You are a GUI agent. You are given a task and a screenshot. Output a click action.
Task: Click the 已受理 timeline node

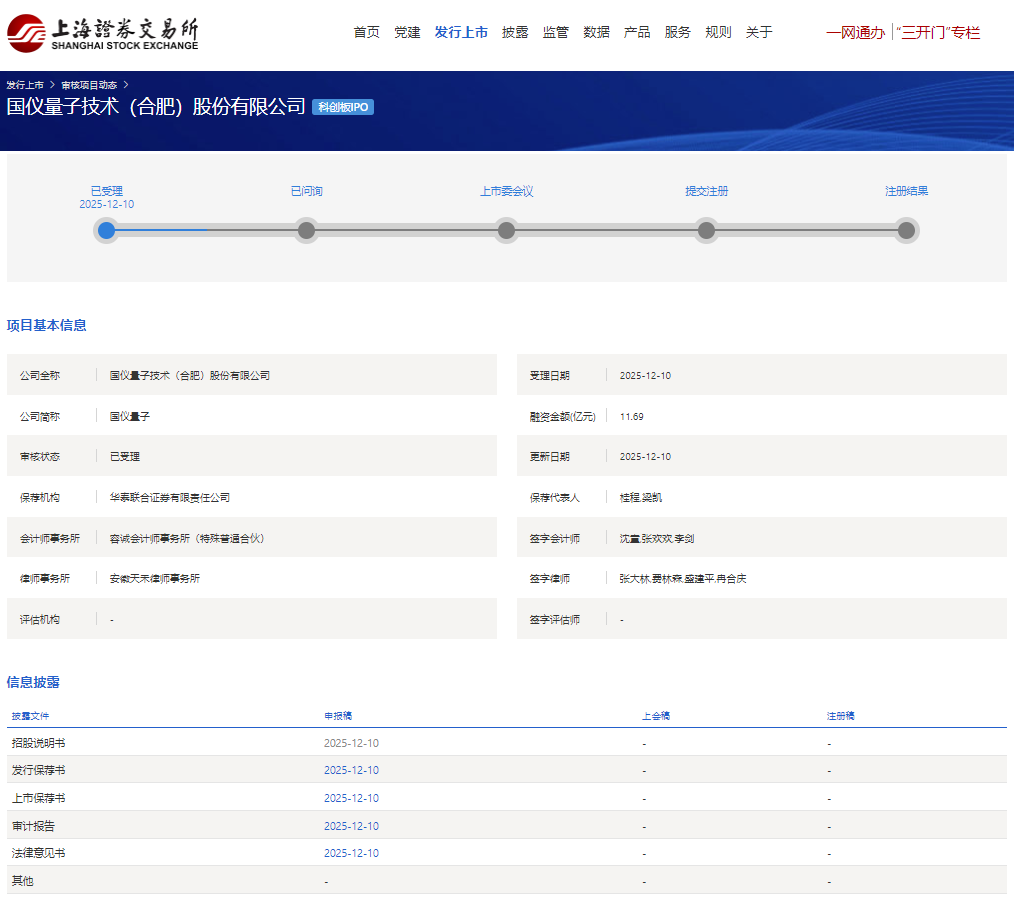pyautogui.click(x=107, y=230)
